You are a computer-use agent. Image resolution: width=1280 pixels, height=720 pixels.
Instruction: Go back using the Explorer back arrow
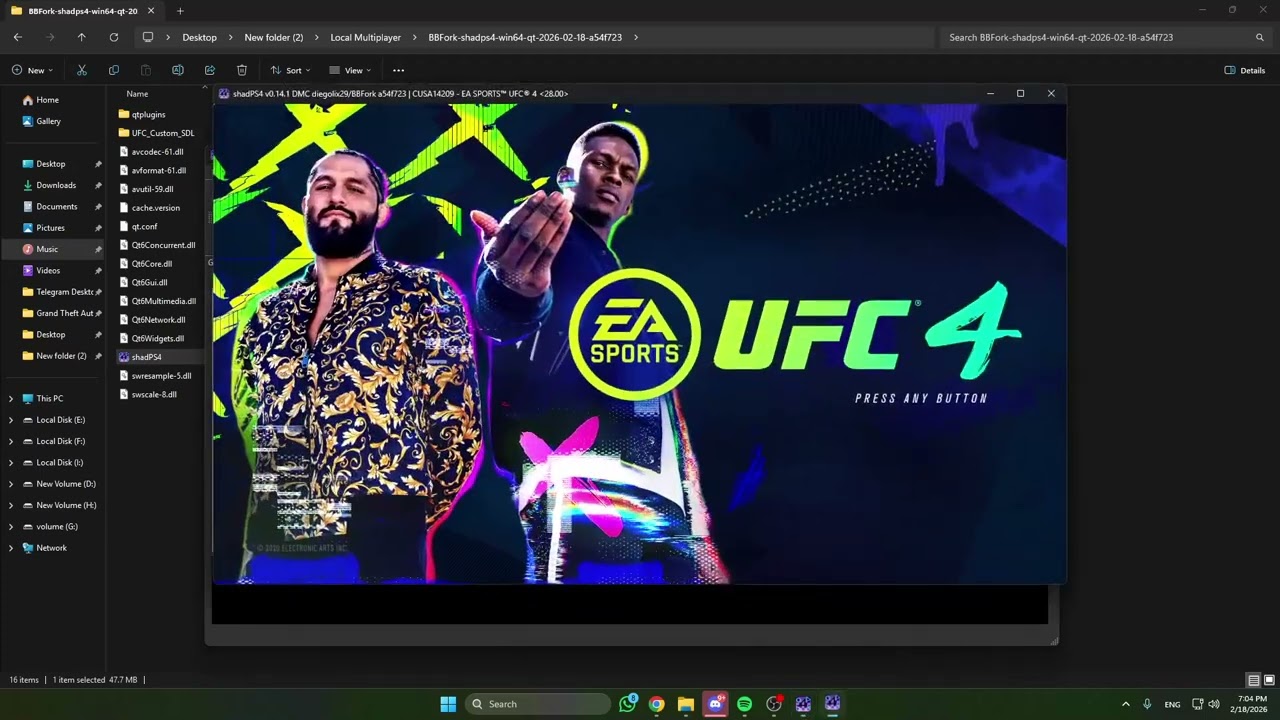point(18,37)
